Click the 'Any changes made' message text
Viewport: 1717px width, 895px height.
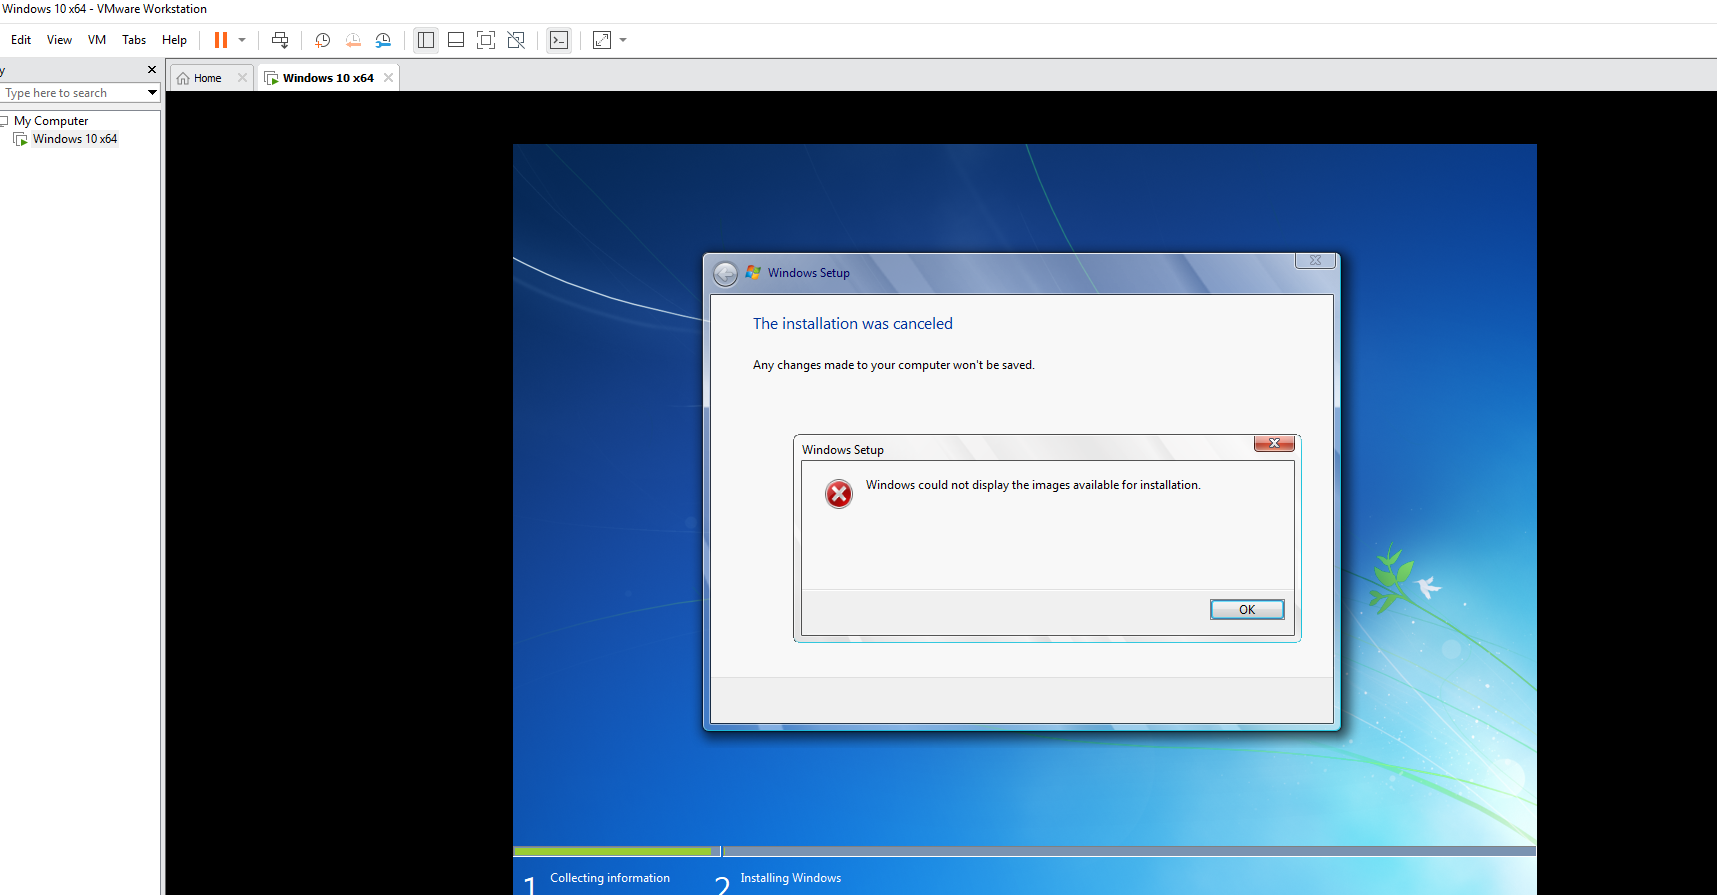(x=894, y=365)
